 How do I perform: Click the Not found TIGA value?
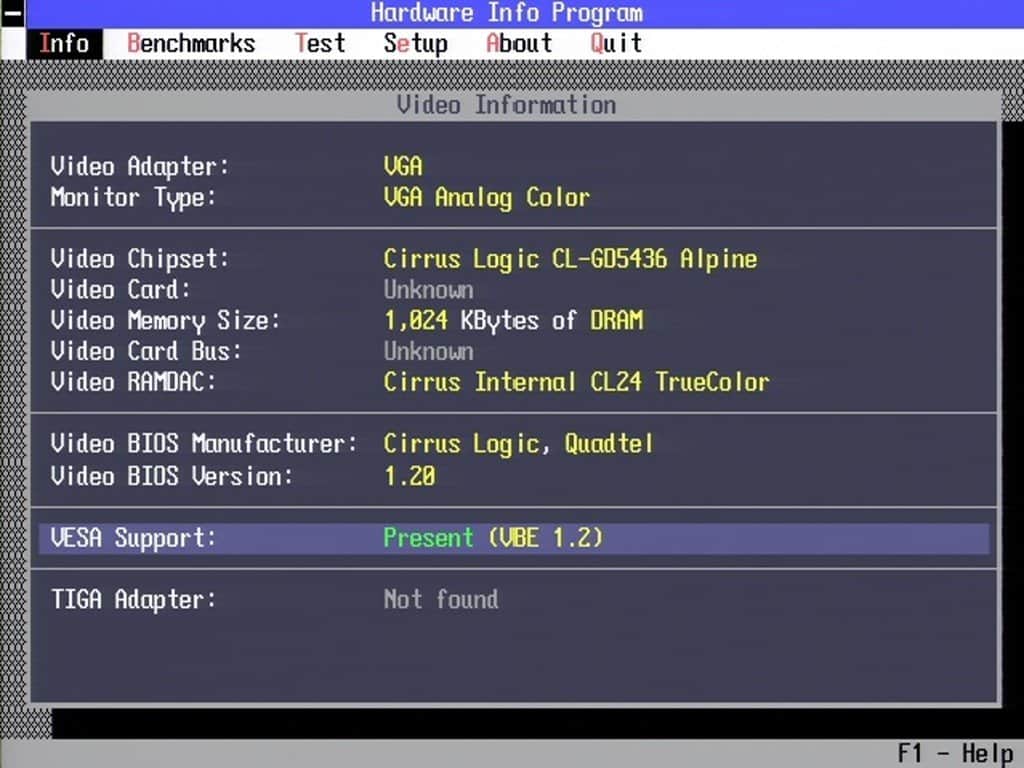[441, 600]
